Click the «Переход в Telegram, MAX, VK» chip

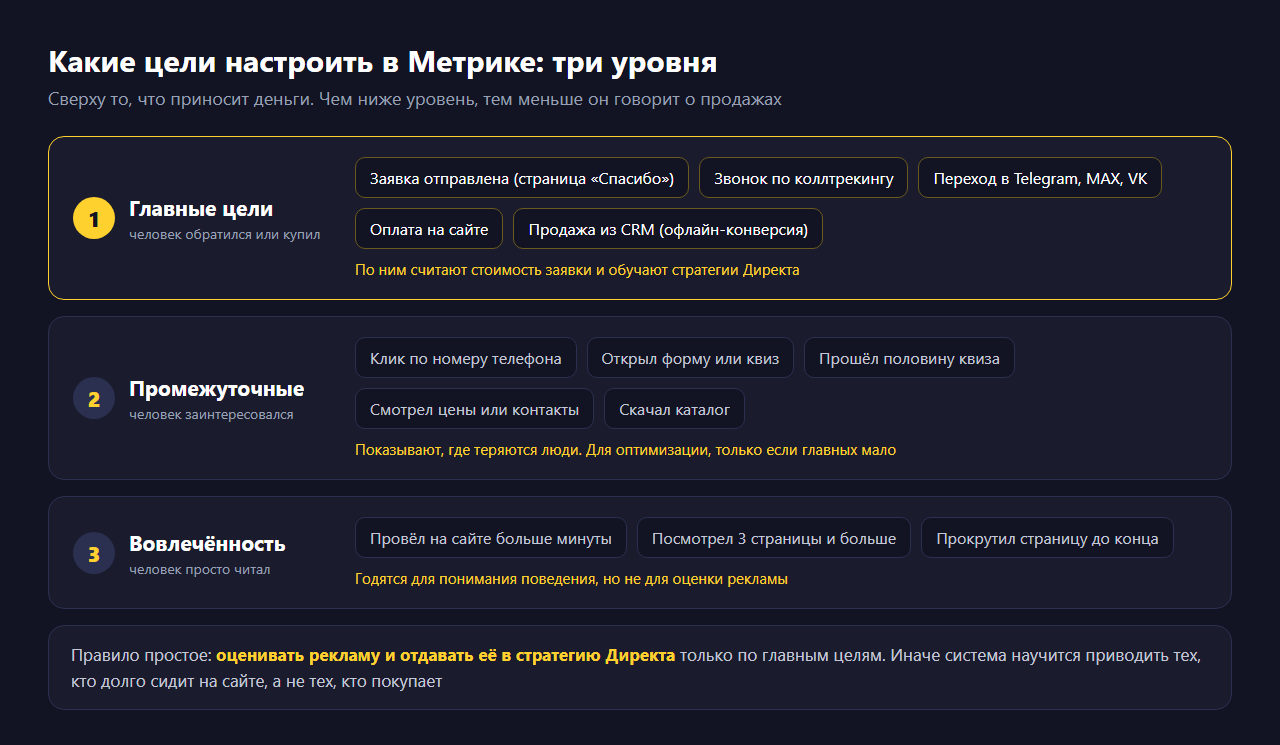click(x=1040, y=178)
